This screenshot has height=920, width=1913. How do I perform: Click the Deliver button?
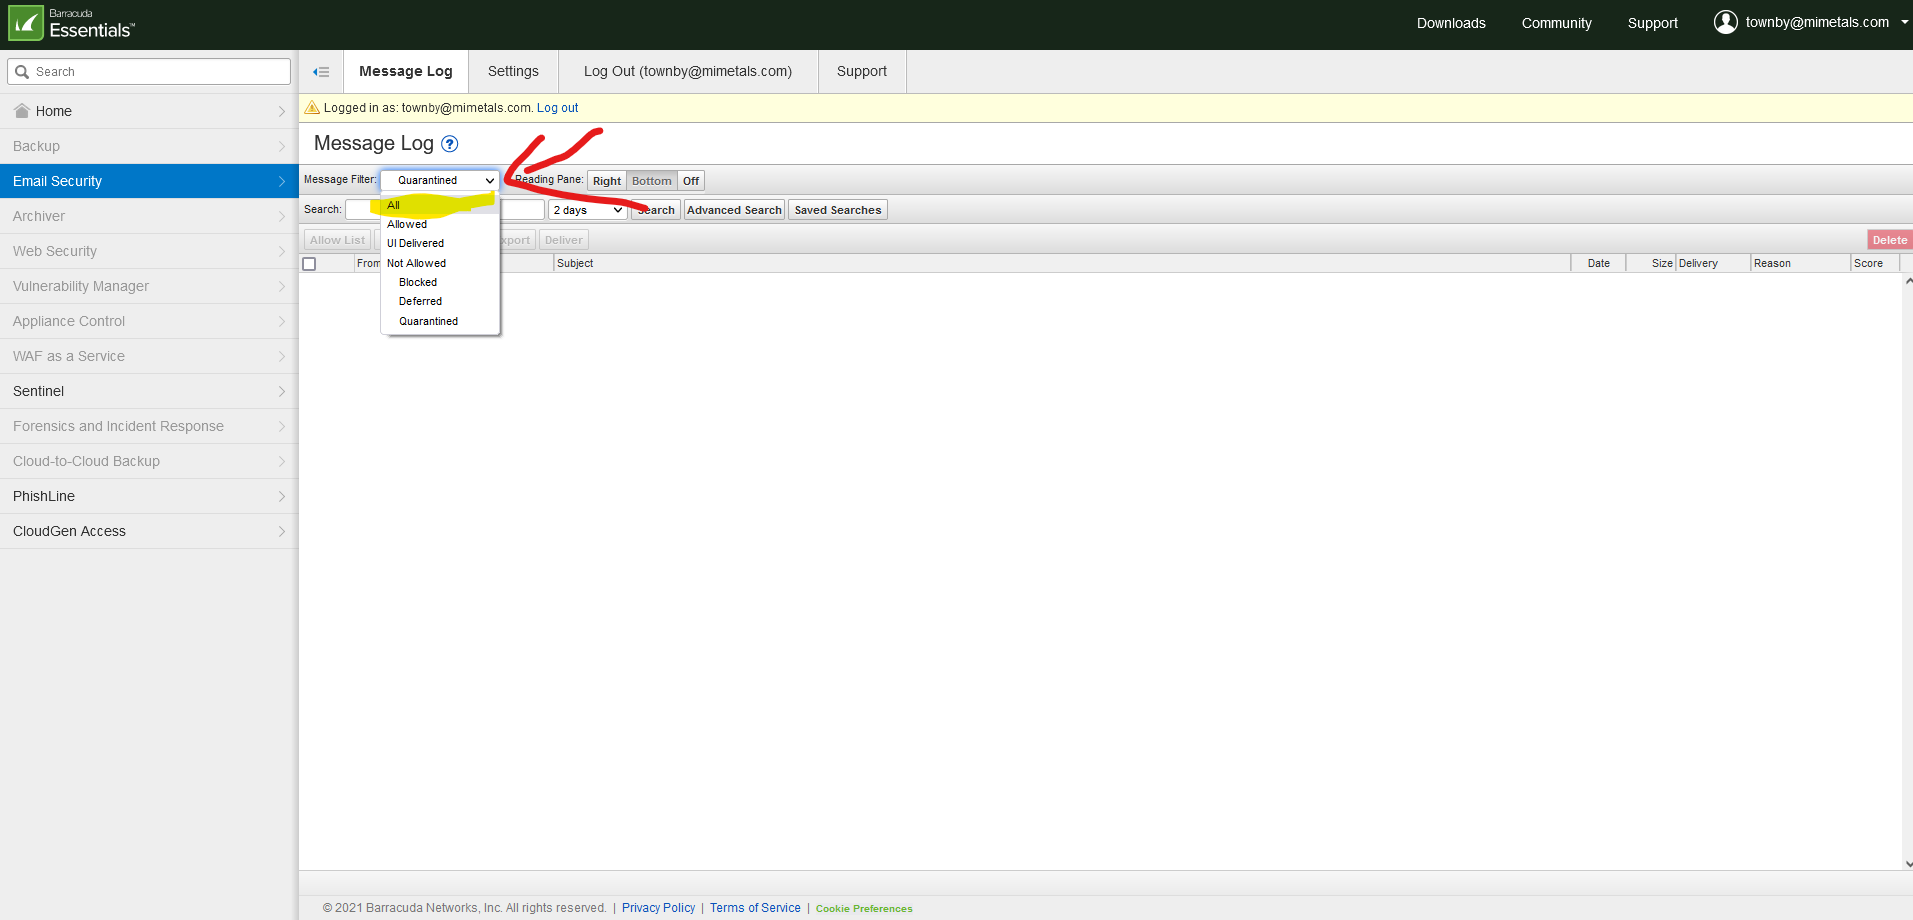[x=564, y=240]
